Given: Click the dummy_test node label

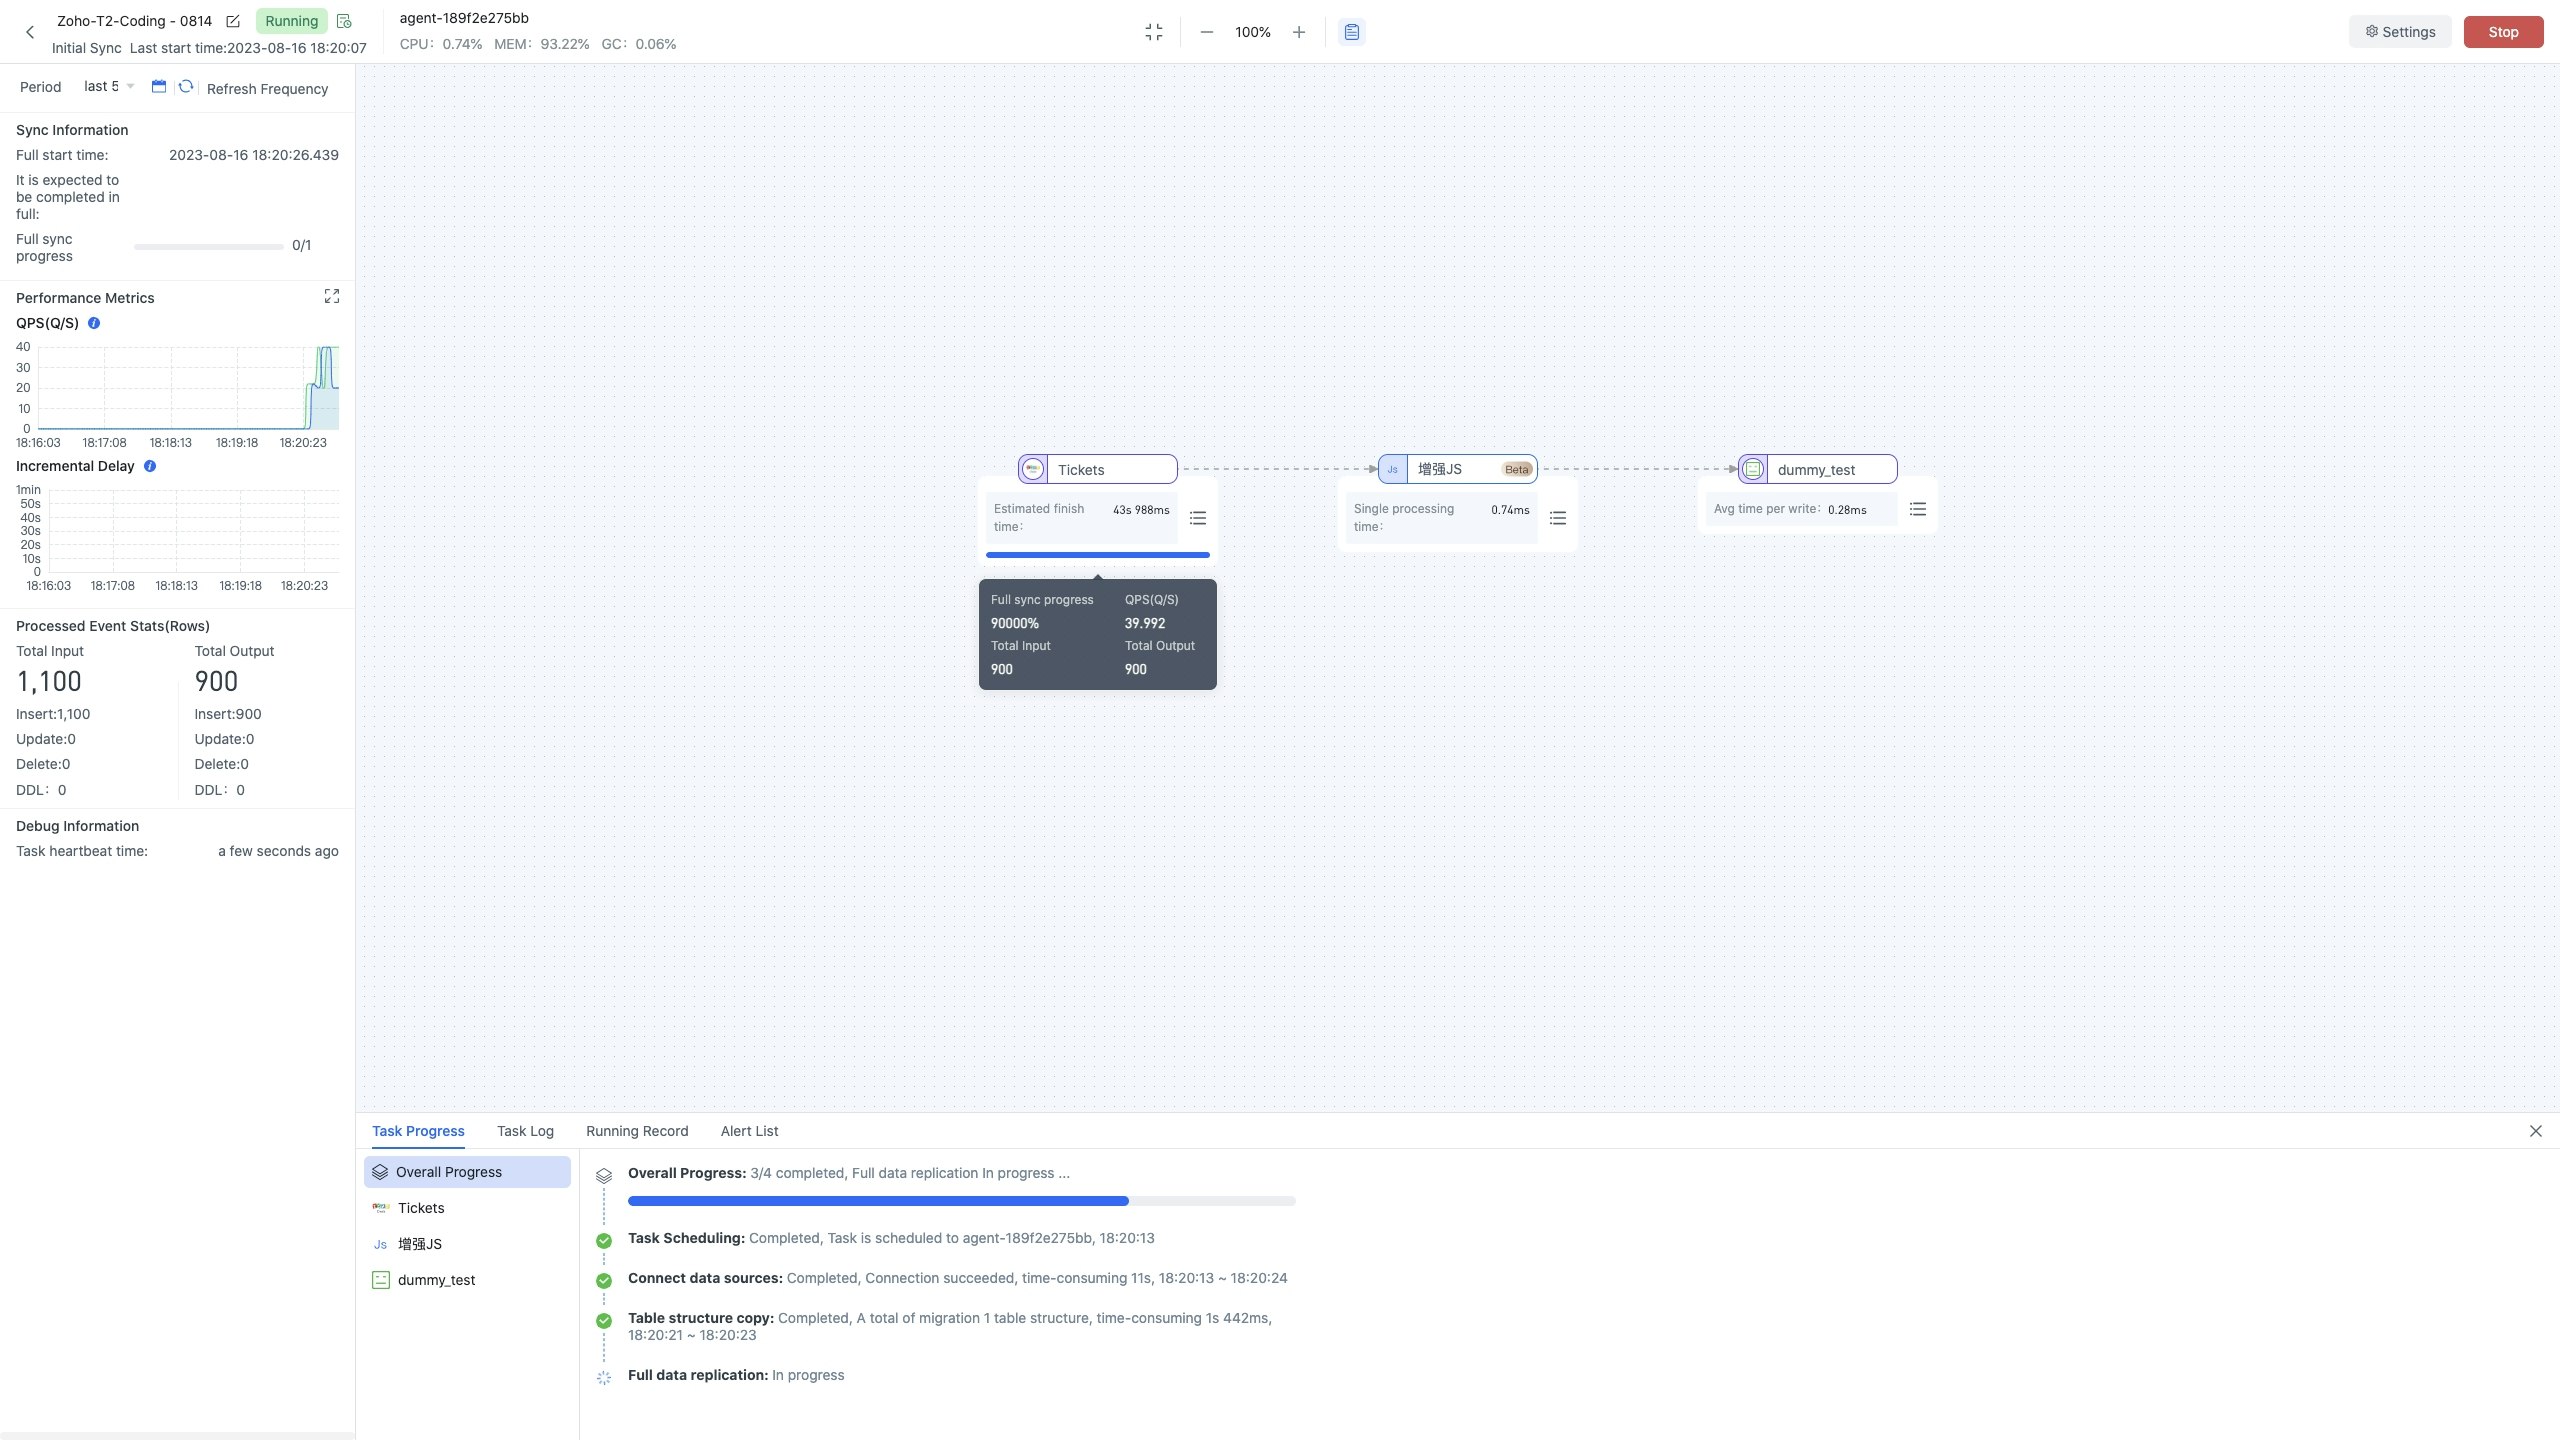Looking at the screenshot, I should [1816, 470].
